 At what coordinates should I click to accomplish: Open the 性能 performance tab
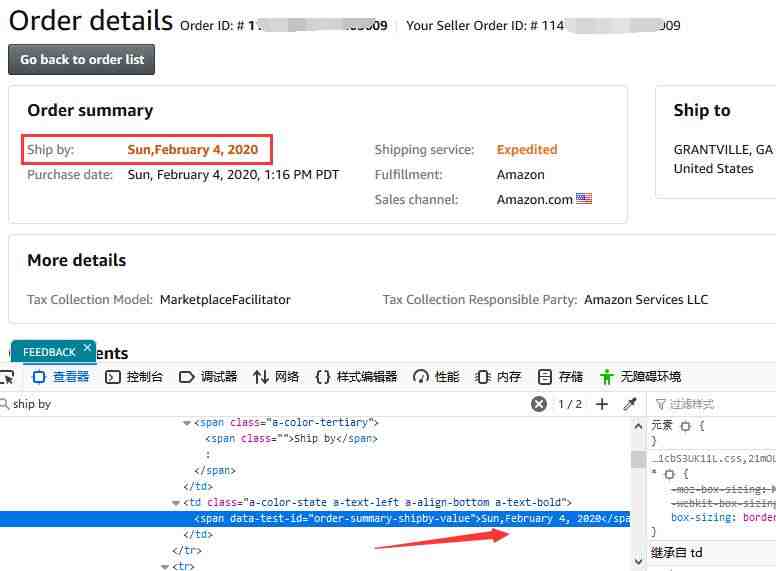[x=436, y=377]
